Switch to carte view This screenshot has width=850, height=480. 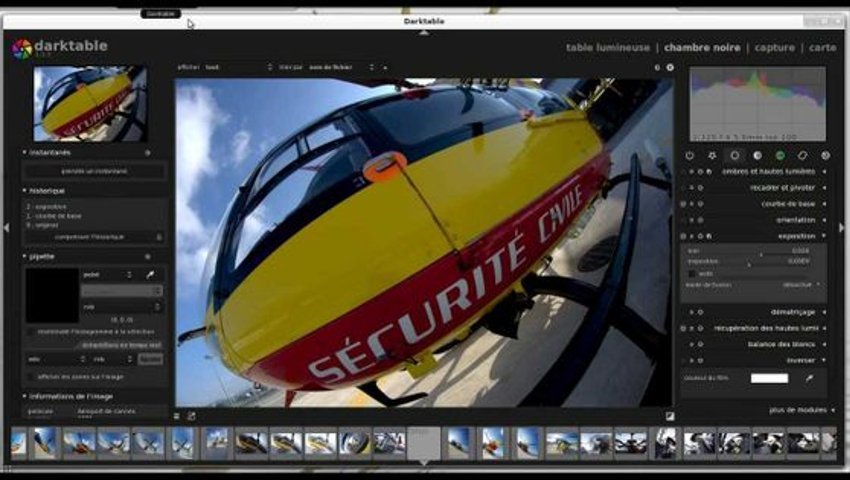tap(822, 48)
